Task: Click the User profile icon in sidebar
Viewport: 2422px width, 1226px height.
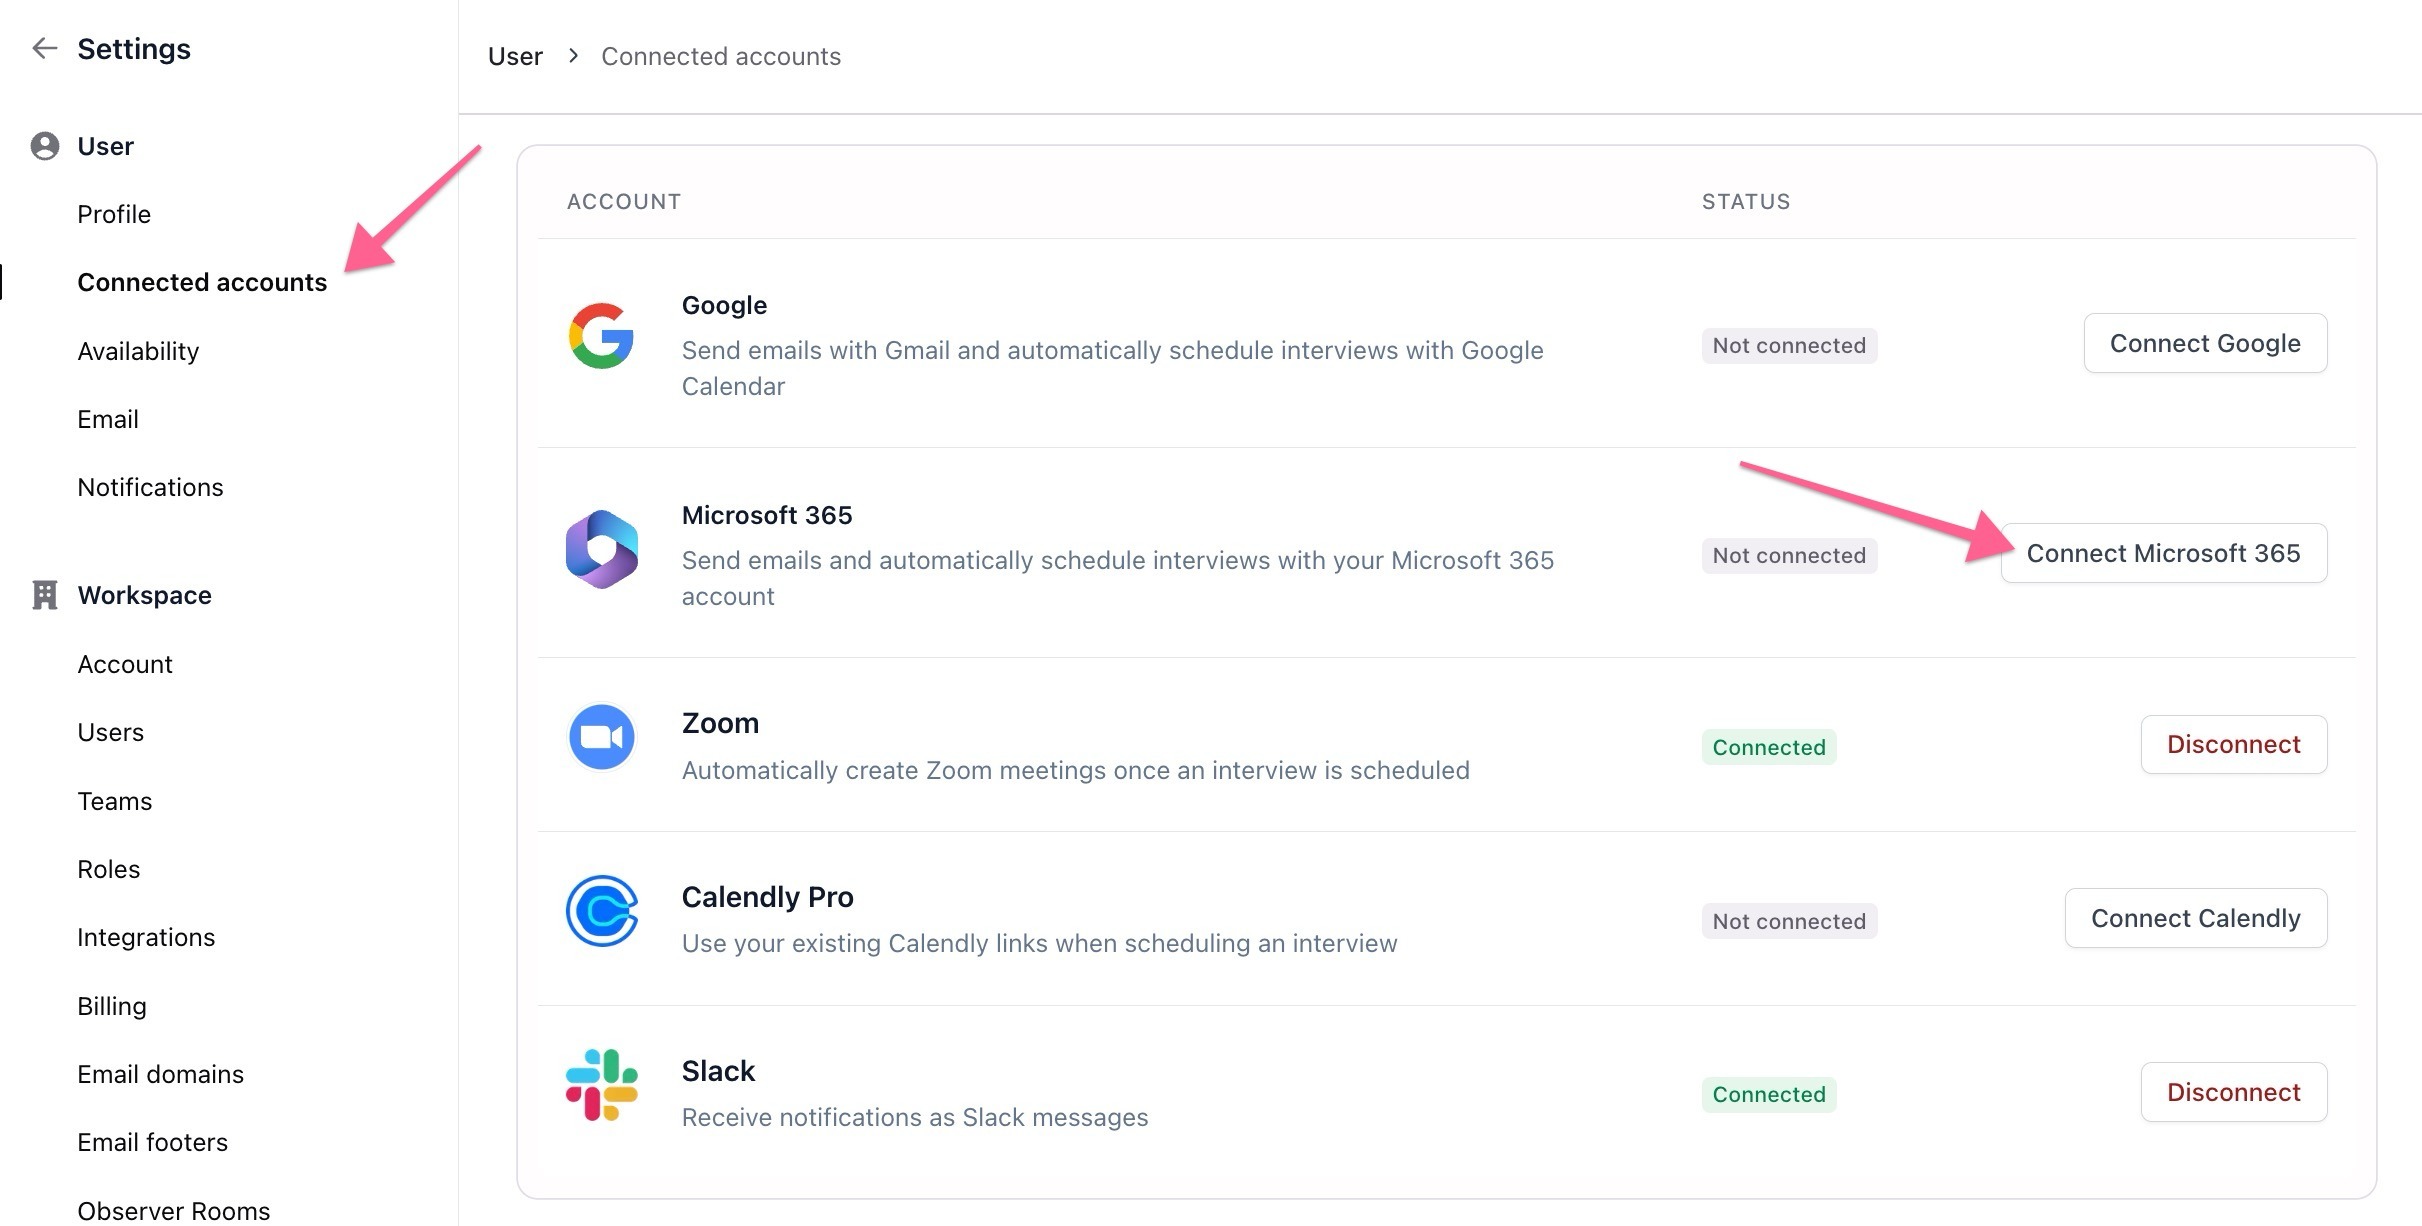Action: click(44, 146)
